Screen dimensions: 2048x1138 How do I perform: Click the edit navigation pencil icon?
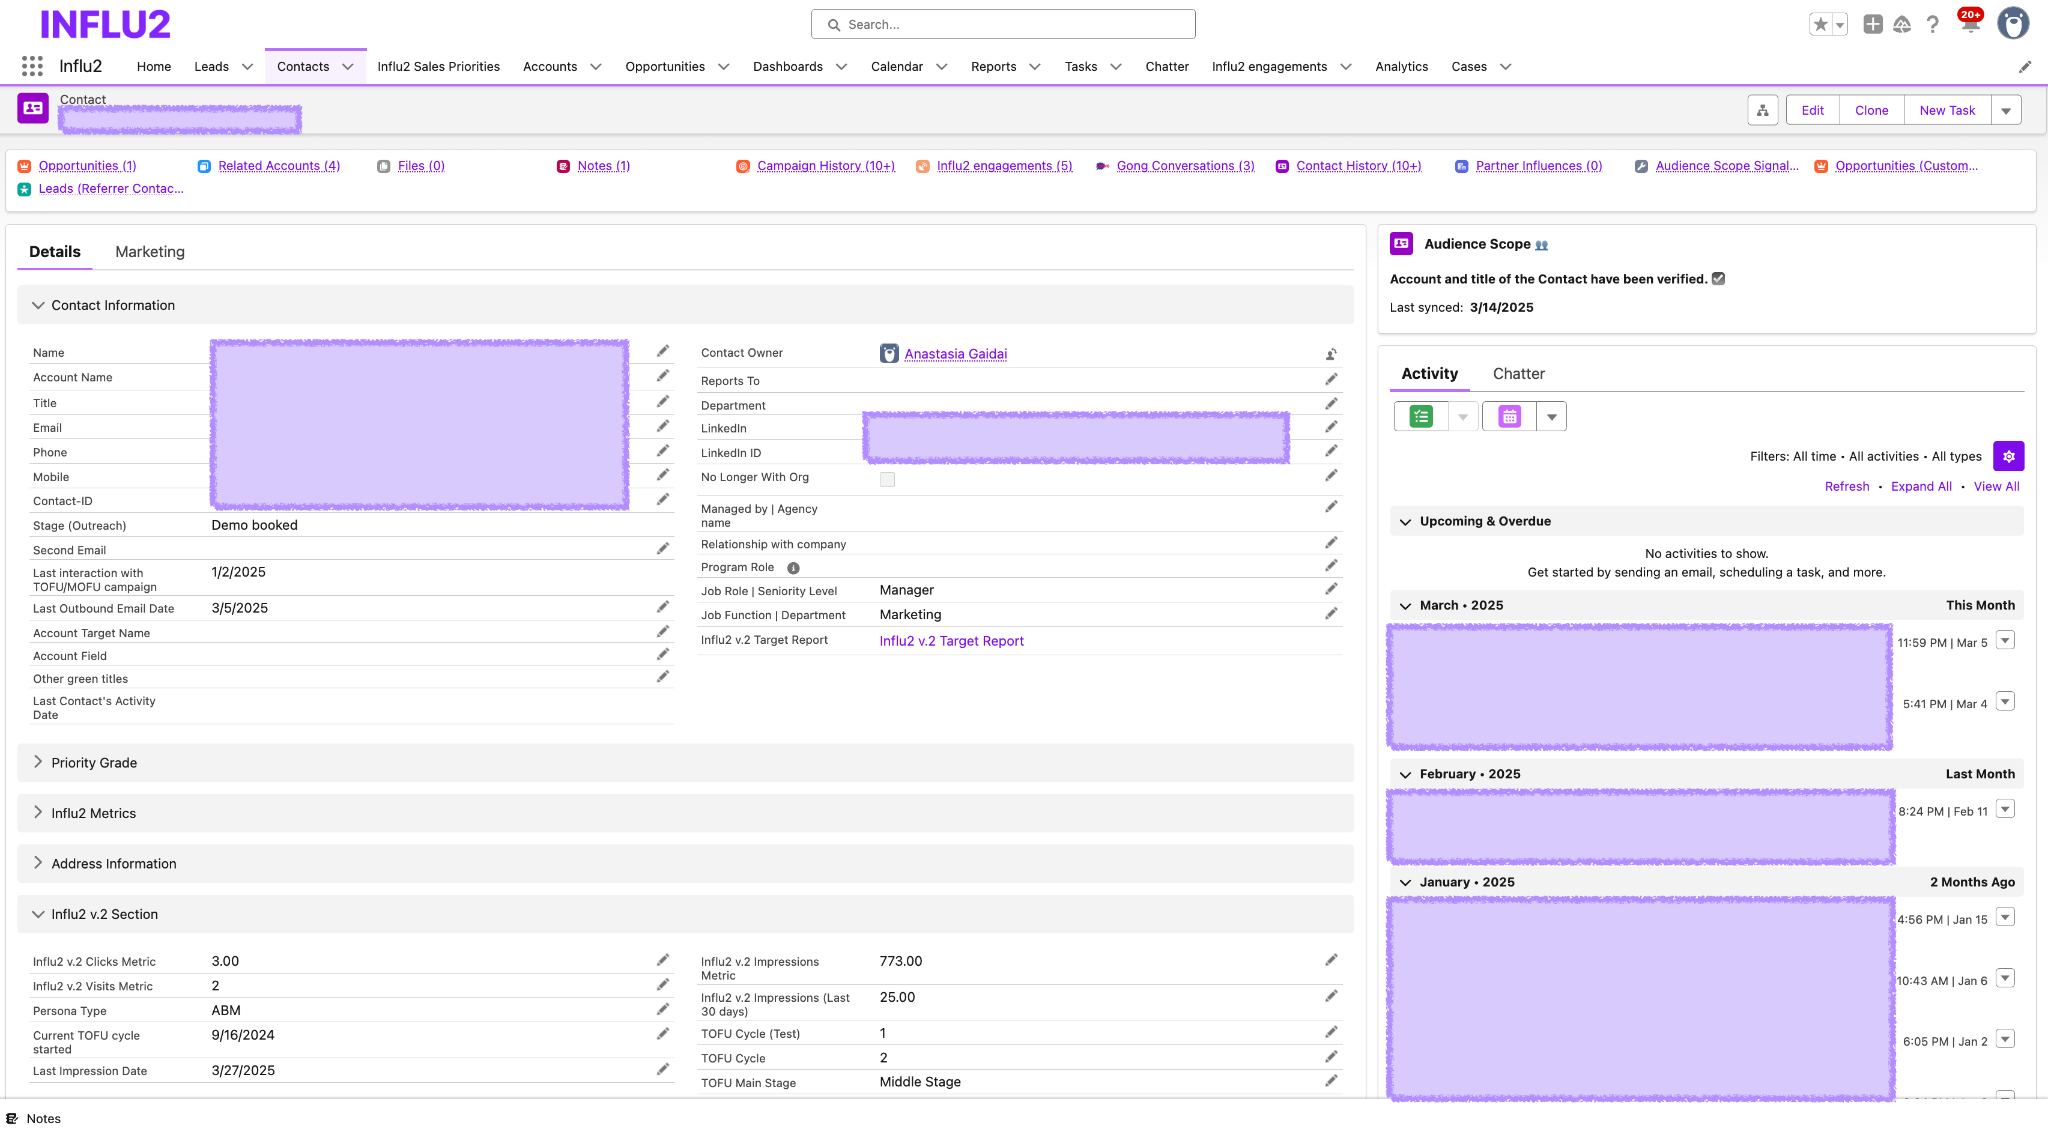click(2025, 67)
